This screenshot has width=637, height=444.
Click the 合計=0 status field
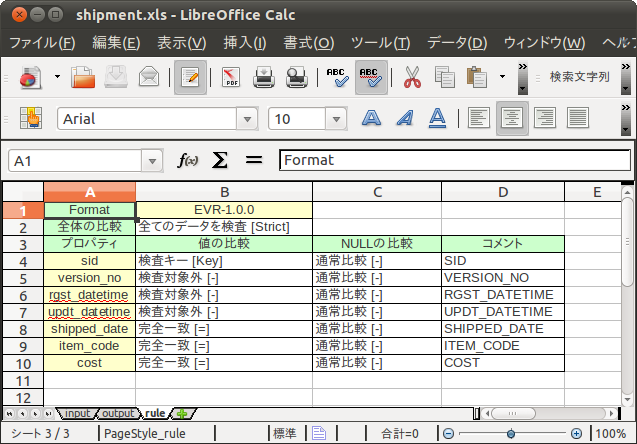coord(400,433)
